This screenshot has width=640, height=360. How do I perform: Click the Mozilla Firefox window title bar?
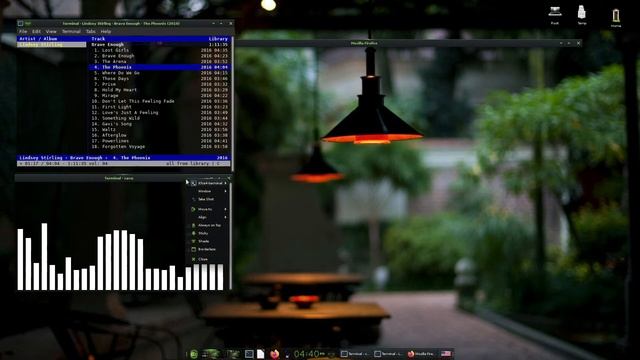point(408,43)
